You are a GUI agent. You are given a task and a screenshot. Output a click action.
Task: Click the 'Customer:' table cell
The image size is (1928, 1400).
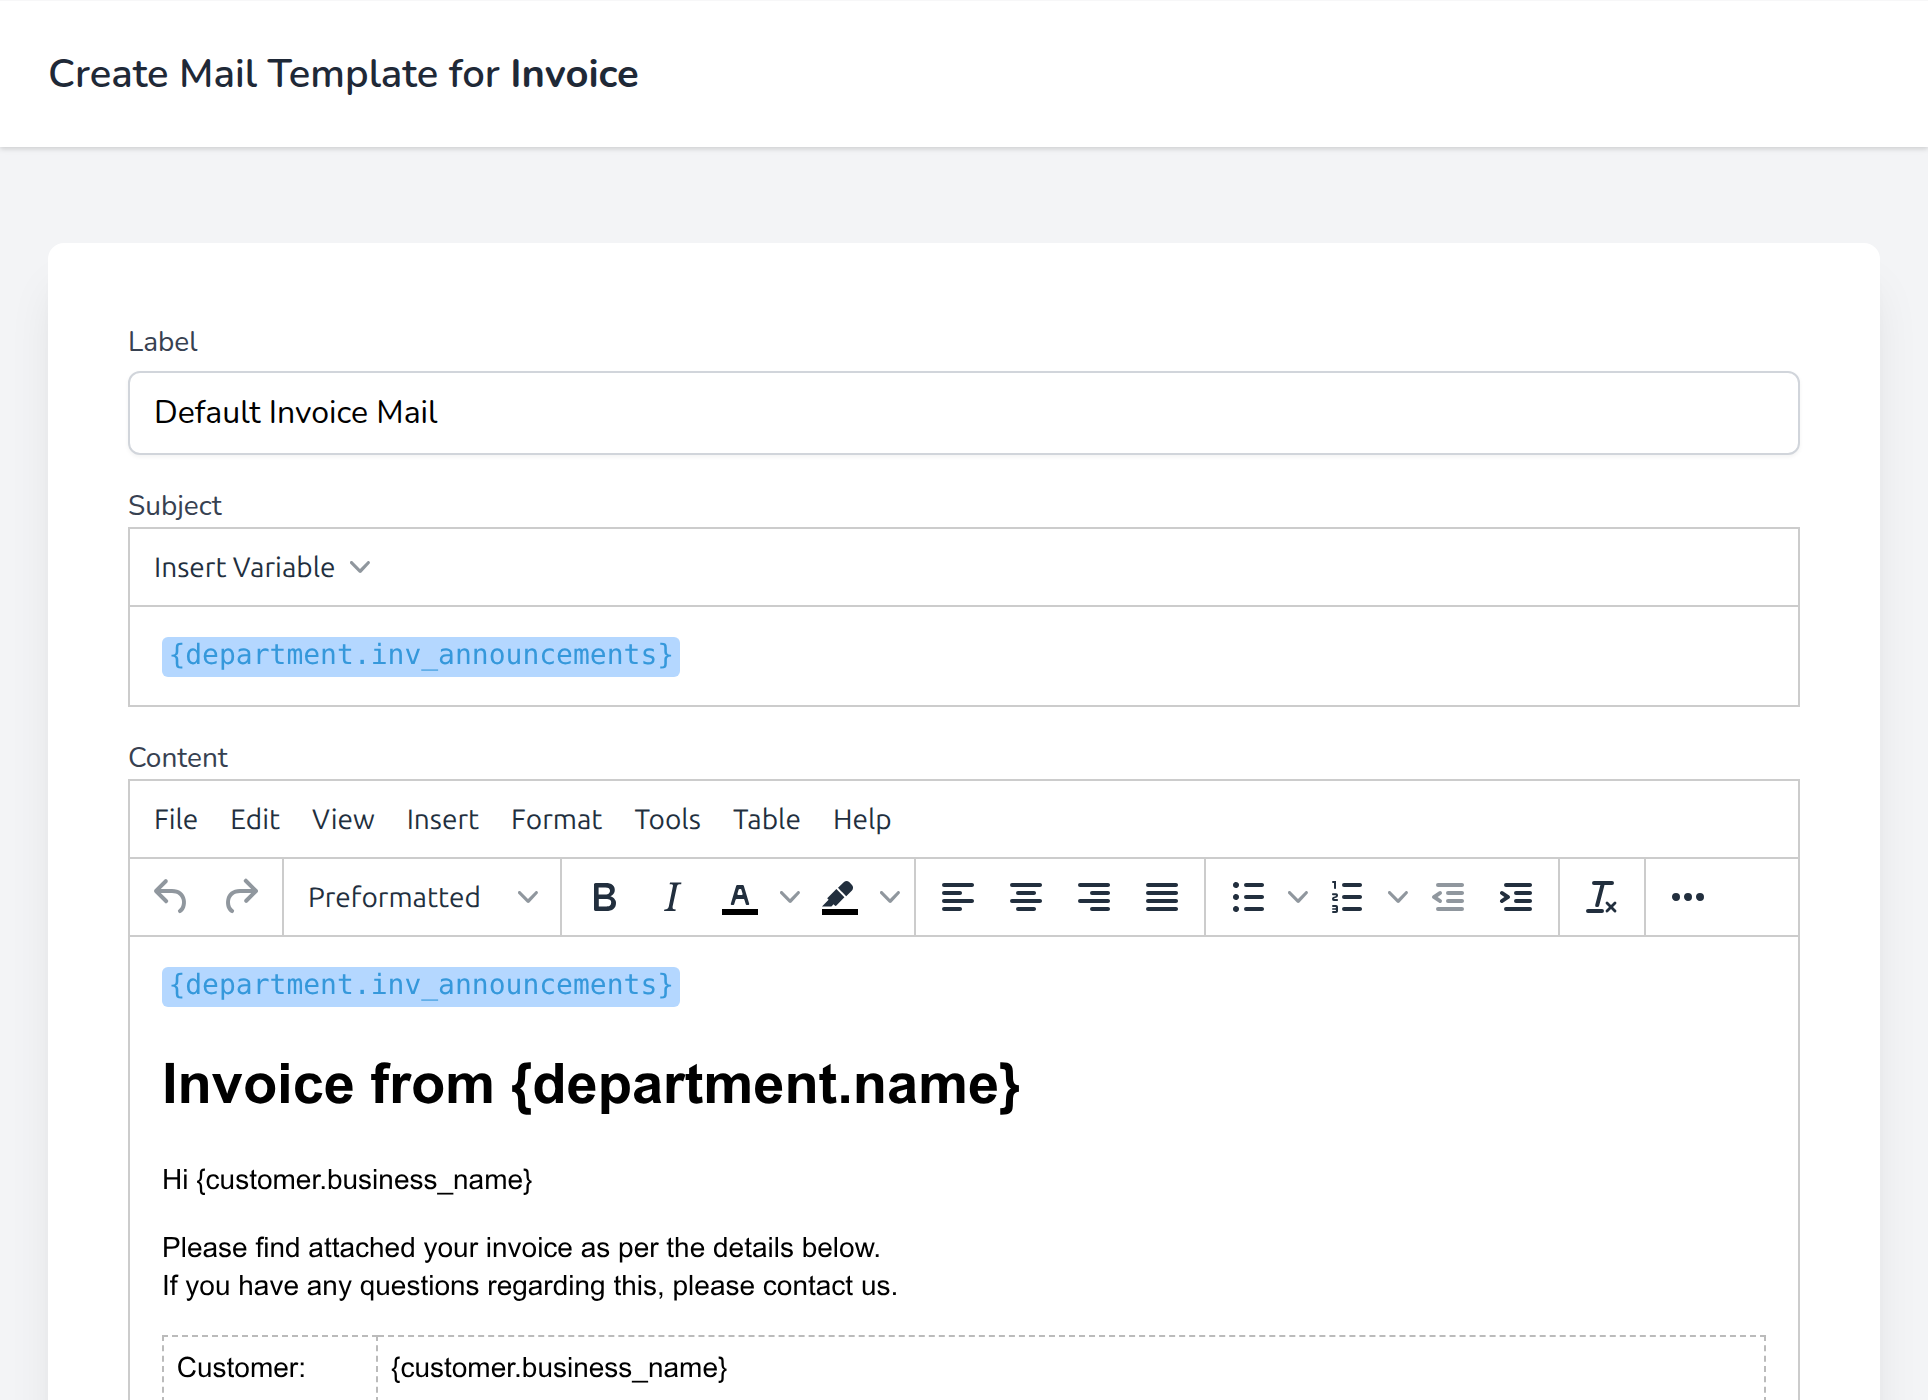270,1367
